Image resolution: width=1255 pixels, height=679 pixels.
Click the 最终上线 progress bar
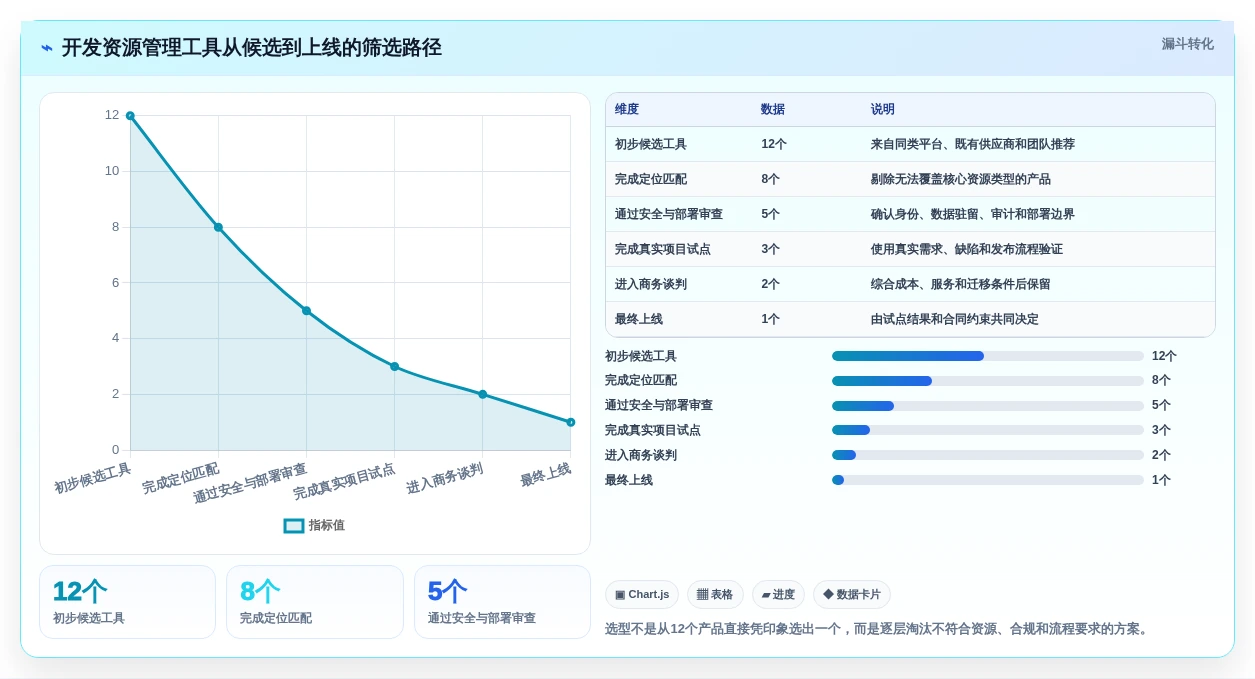click(988, 480)
